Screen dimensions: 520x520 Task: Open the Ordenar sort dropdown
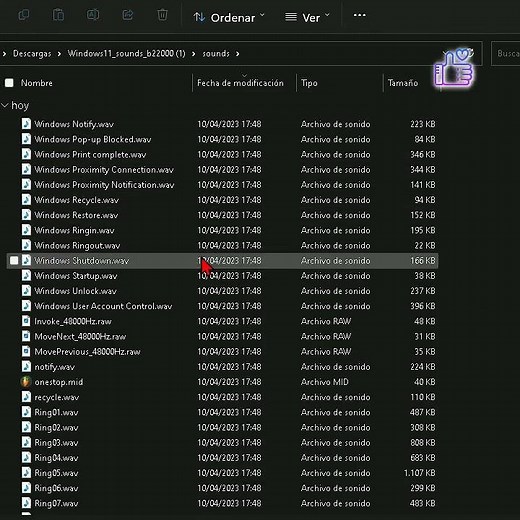pyautogui.click(x=229, y=17)
